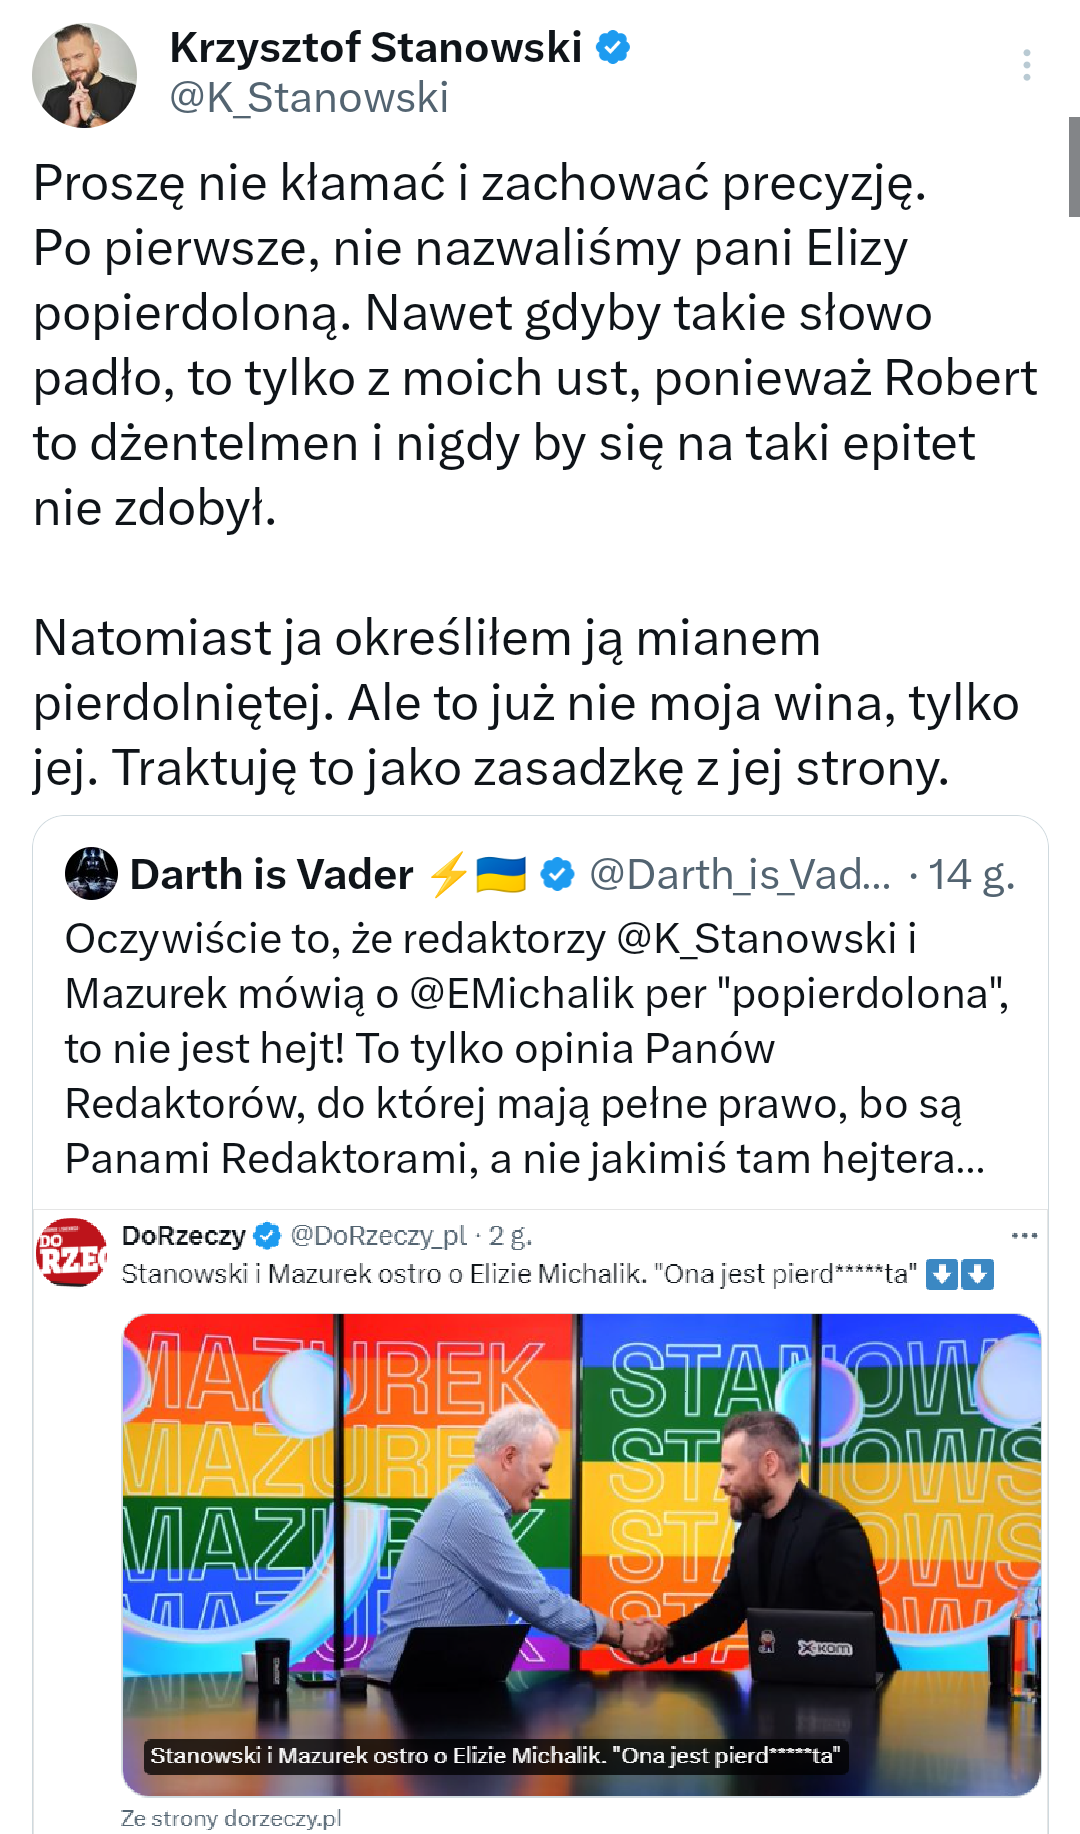This screenshot has height=1834, width=1080.
Task: Click Darth is Vader's verified badge
Action: click(557, 875)
